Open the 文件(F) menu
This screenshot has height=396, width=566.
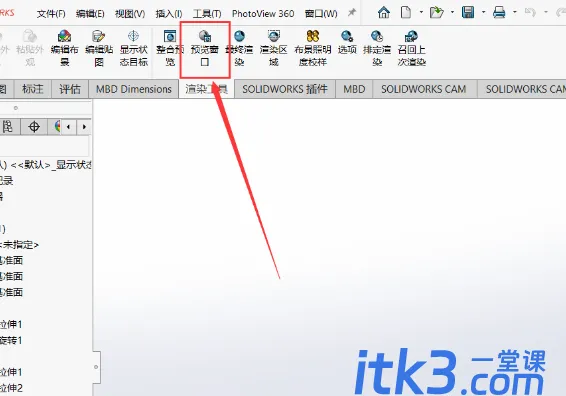tap(51, 14)
